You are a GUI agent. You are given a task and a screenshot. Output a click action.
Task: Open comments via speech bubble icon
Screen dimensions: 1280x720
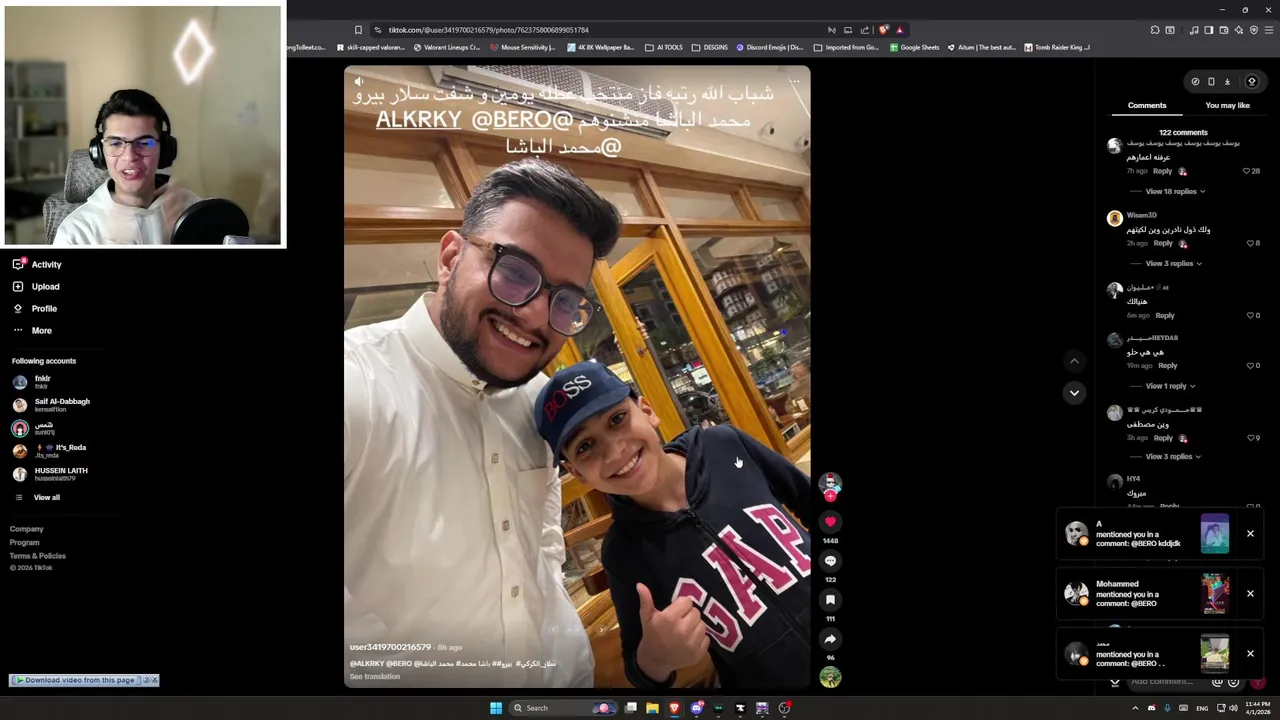pos(830,561)
